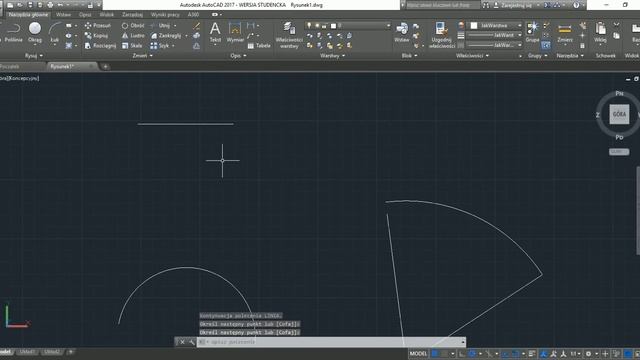Image resolution: width=640 pixels, height=360 pixels.
Task: Click the JakWarstwa object color swatch
Action: click(474, 25)
